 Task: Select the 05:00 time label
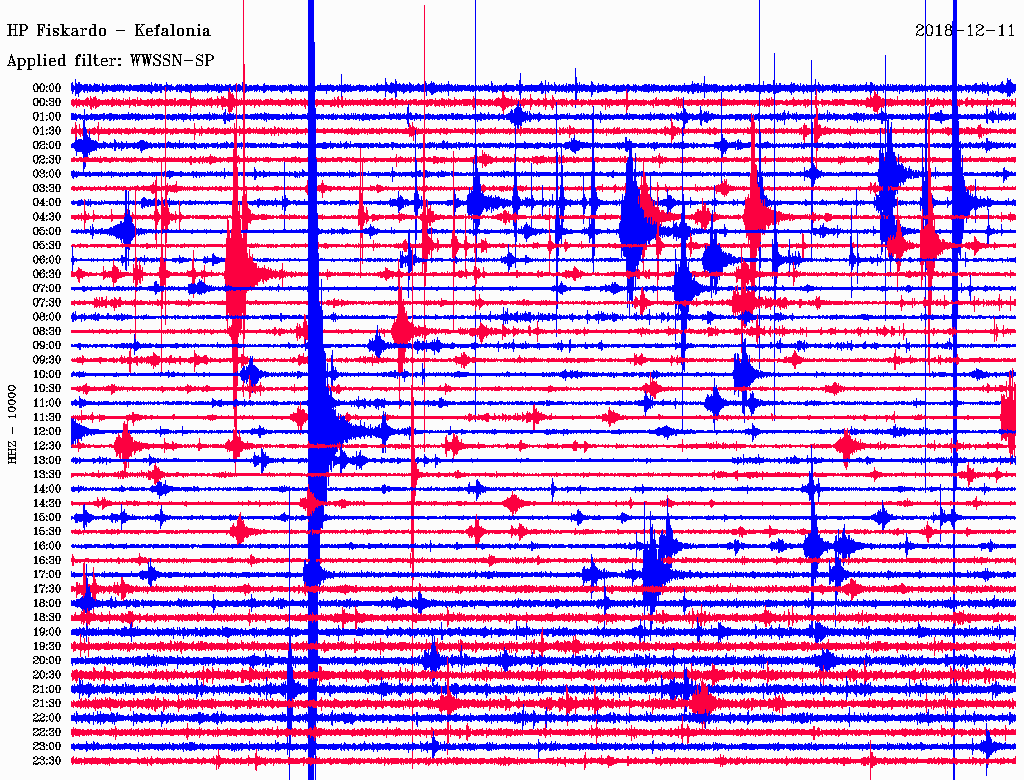47,231
